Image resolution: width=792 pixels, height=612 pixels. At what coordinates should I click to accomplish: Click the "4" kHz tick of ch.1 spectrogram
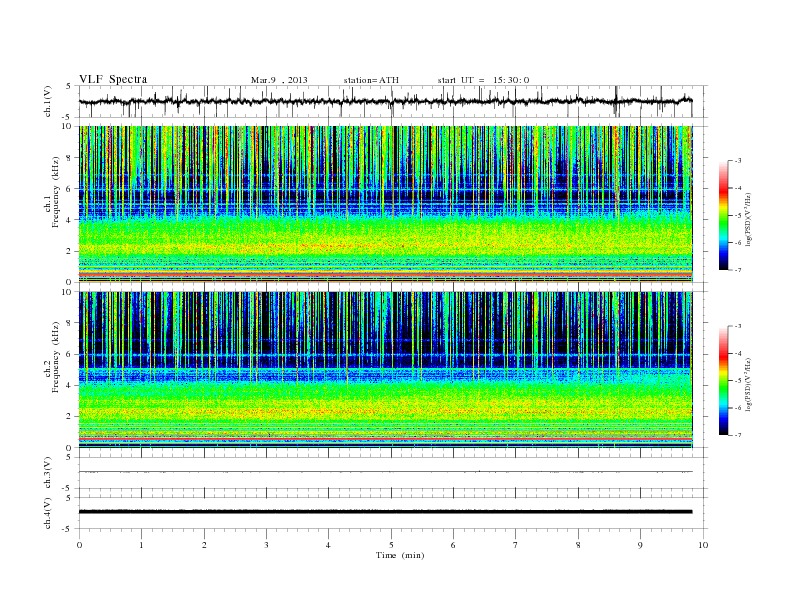(69, 220)
